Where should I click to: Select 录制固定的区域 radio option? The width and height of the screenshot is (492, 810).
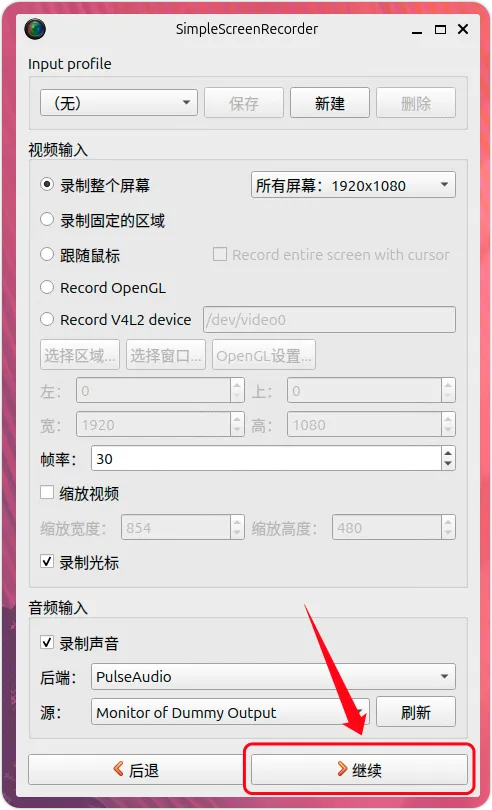pyautogui.click(x=47, y=220)
